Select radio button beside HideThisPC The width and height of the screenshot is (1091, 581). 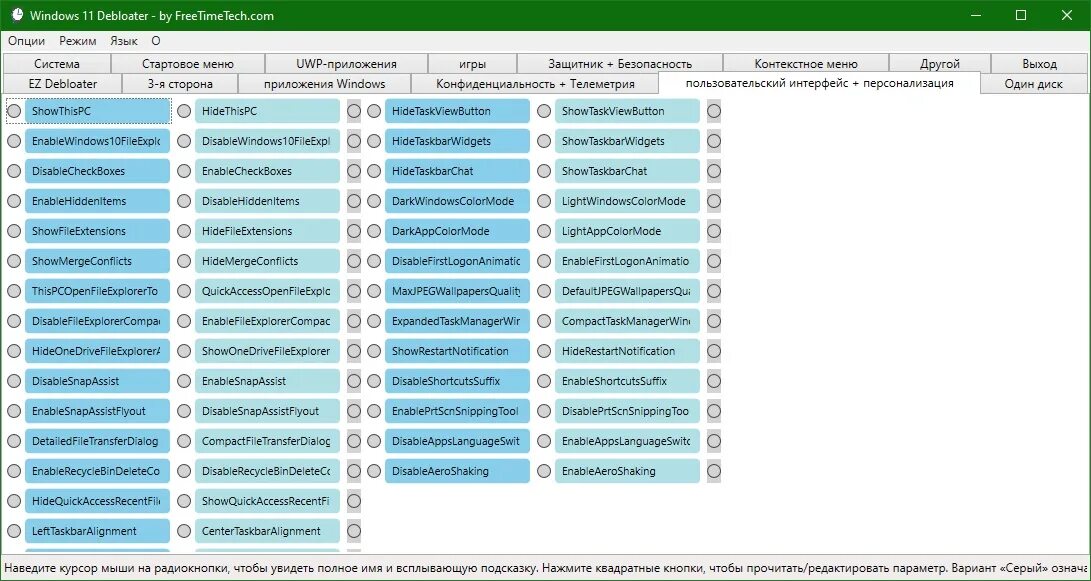click(183, 111)
